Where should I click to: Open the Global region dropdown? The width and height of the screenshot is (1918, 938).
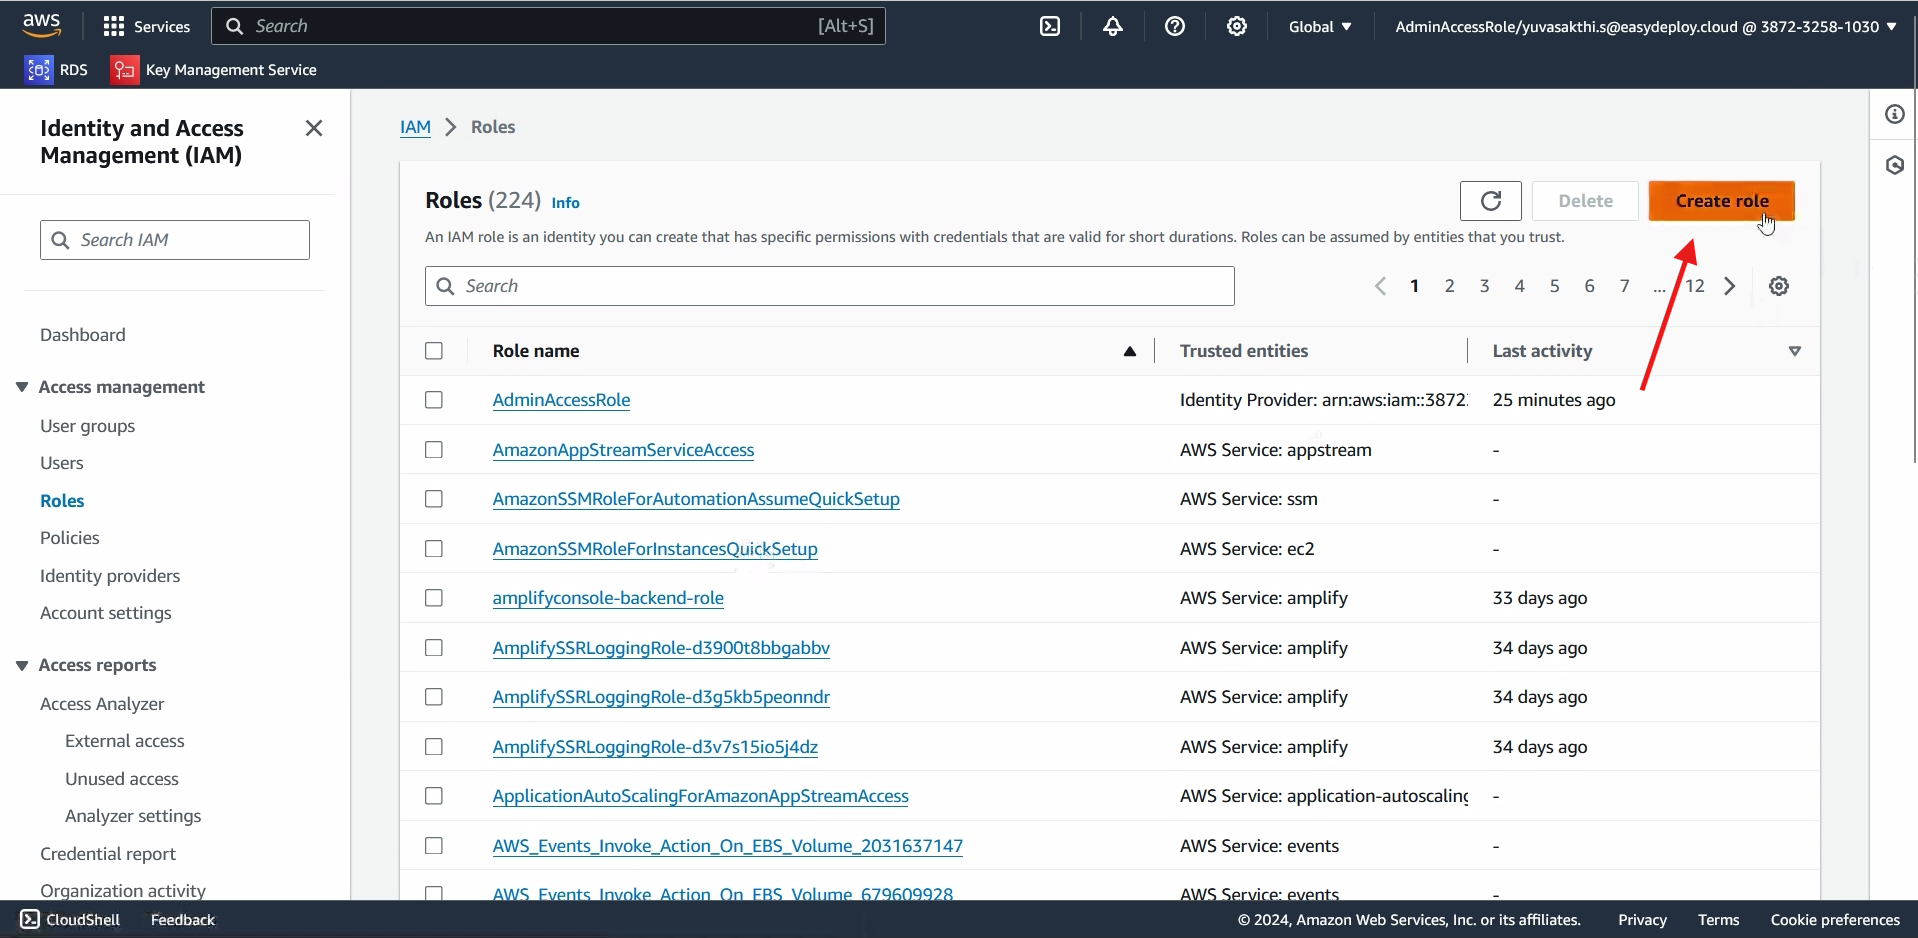point(1320,27)
